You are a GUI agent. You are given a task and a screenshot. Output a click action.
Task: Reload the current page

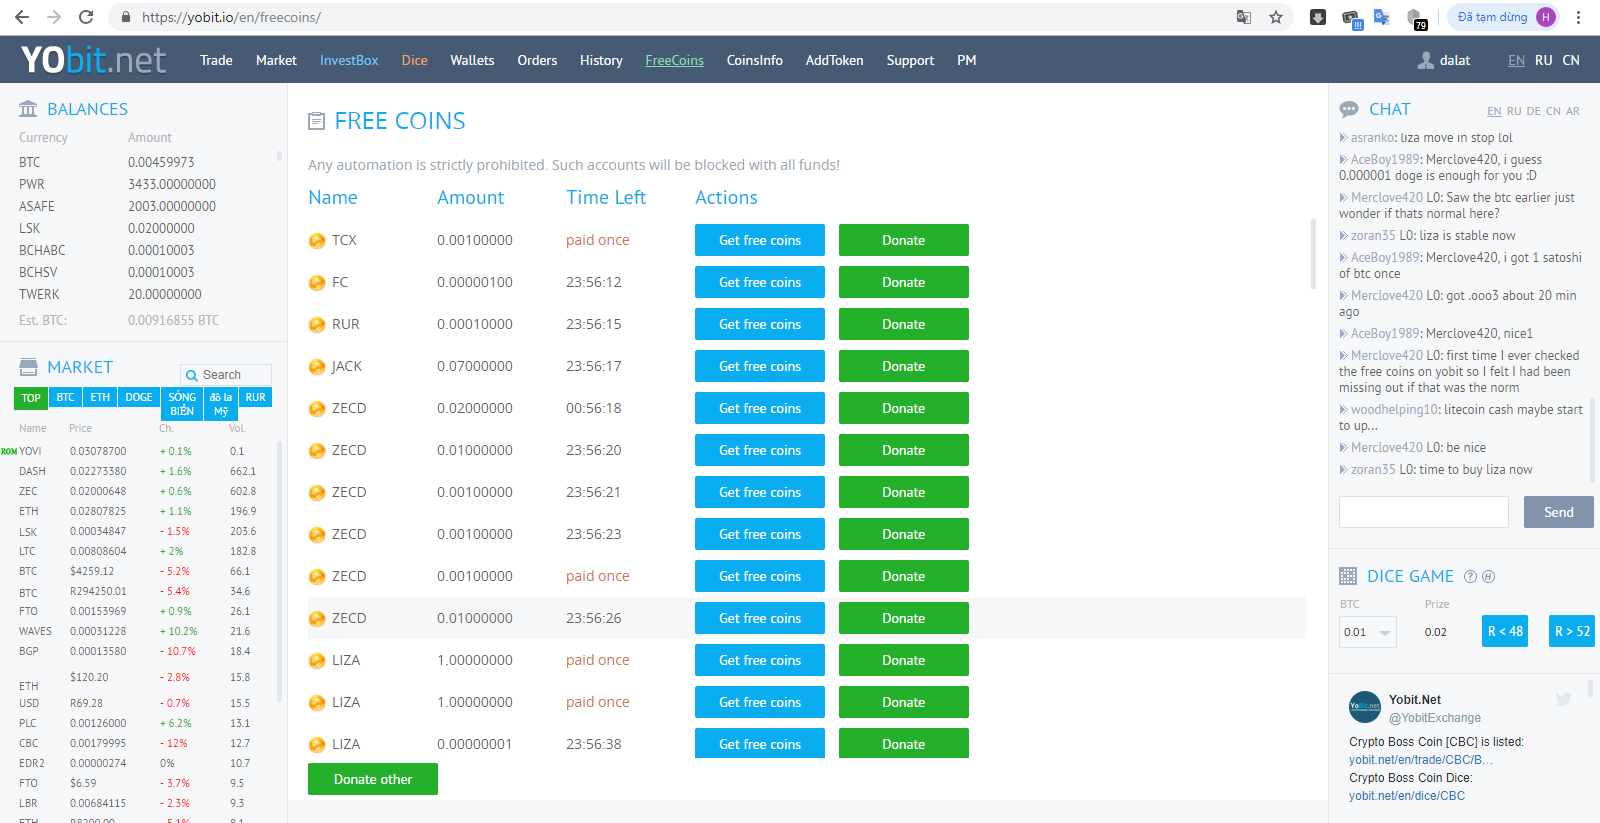pyautogui.click(x=86, y=17)
